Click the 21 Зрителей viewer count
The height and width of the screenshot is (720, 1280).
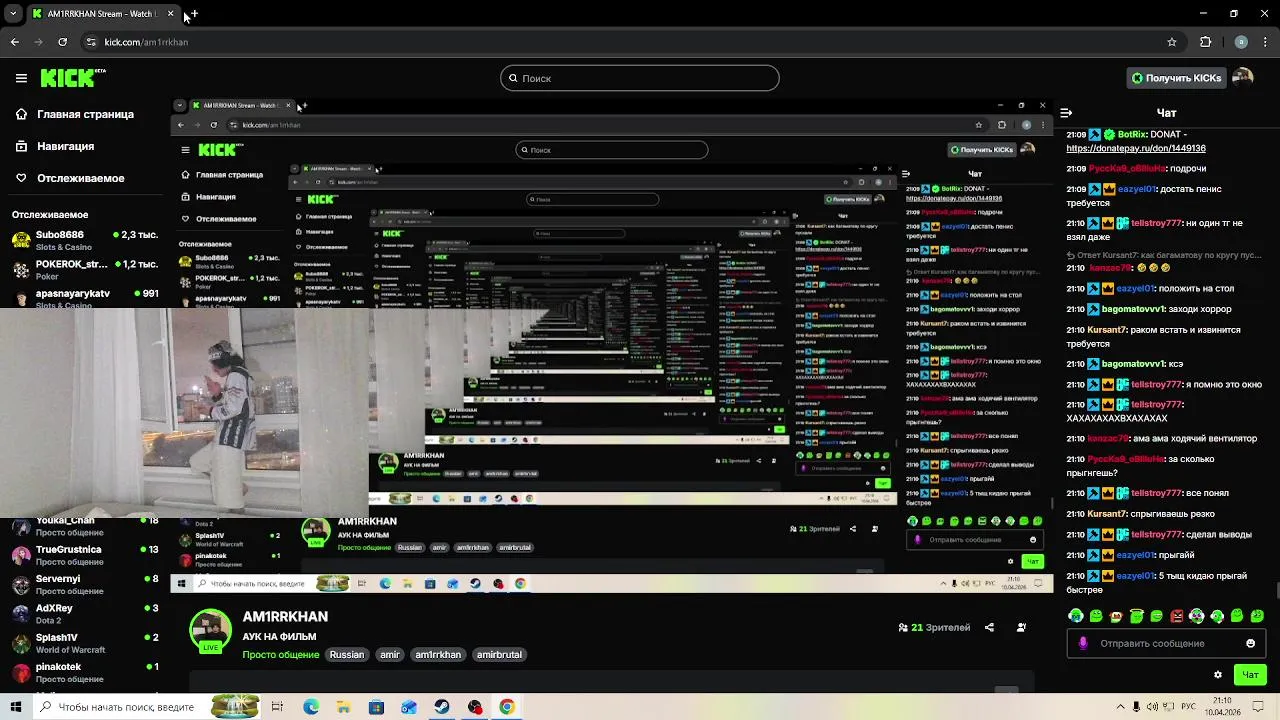[934, 628]
